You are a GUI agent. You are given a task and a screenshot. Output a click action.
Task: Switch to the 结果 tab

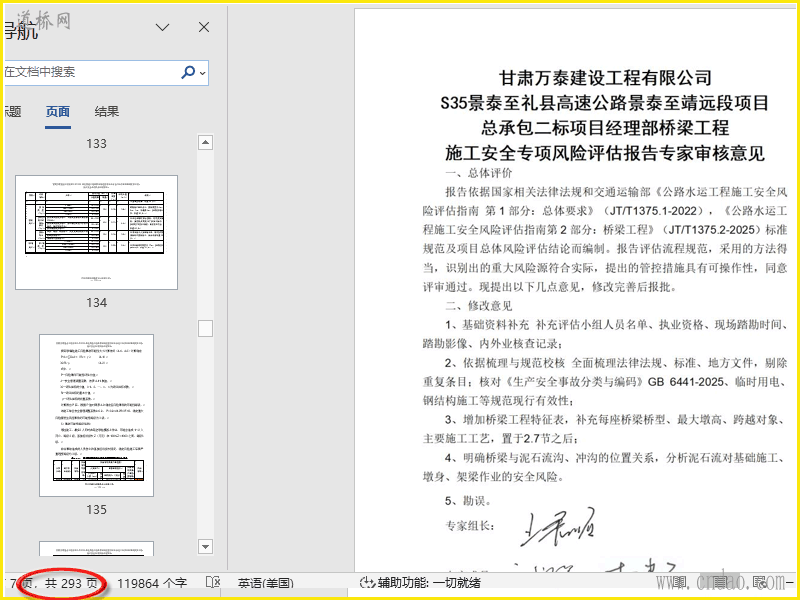[107, 112]
